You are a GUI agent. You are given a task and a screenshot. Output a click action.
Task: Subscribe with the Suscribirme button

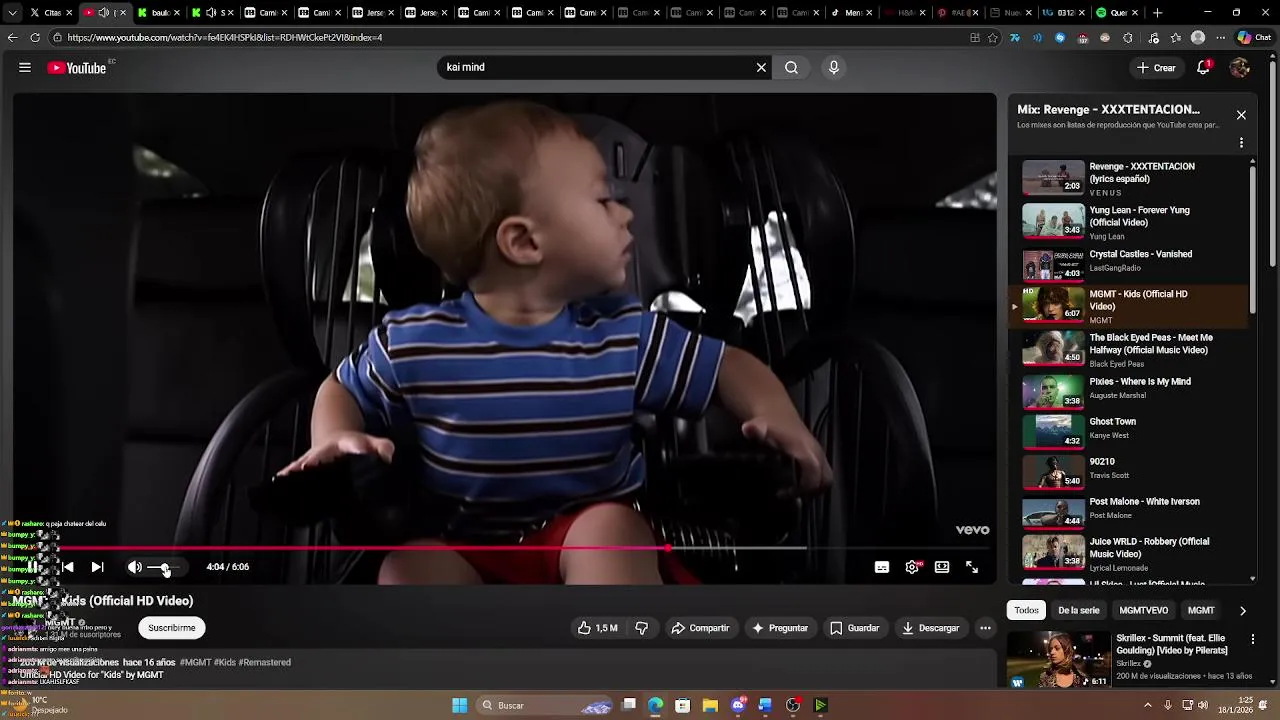pos(172,628)
